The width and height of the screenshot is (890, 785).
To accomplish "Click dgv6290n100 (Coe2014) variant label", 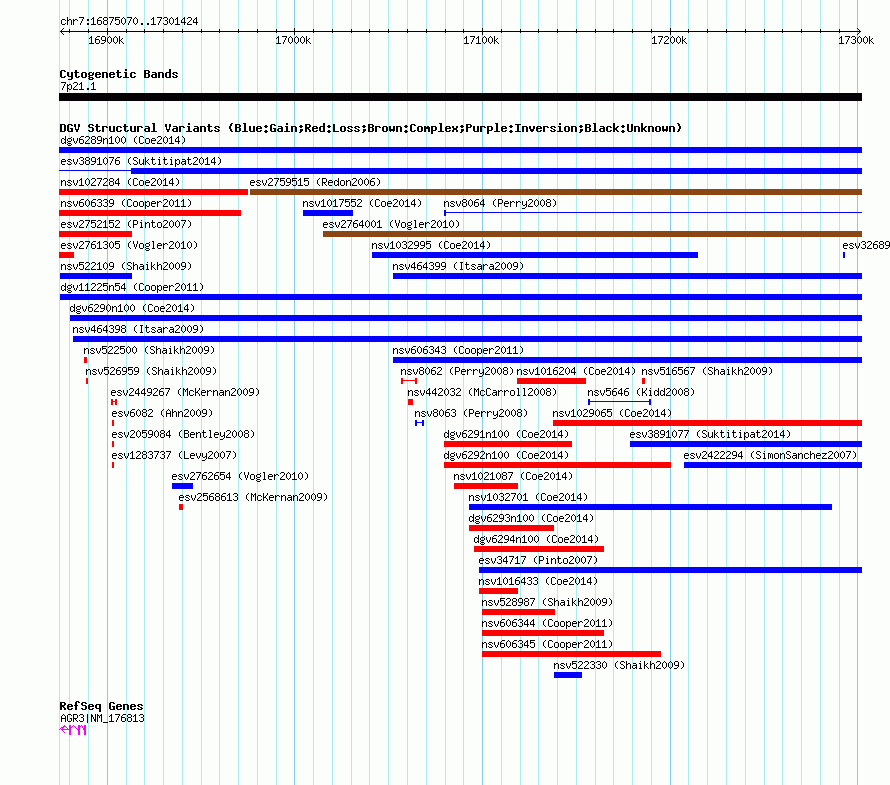I will click(132, 308).
